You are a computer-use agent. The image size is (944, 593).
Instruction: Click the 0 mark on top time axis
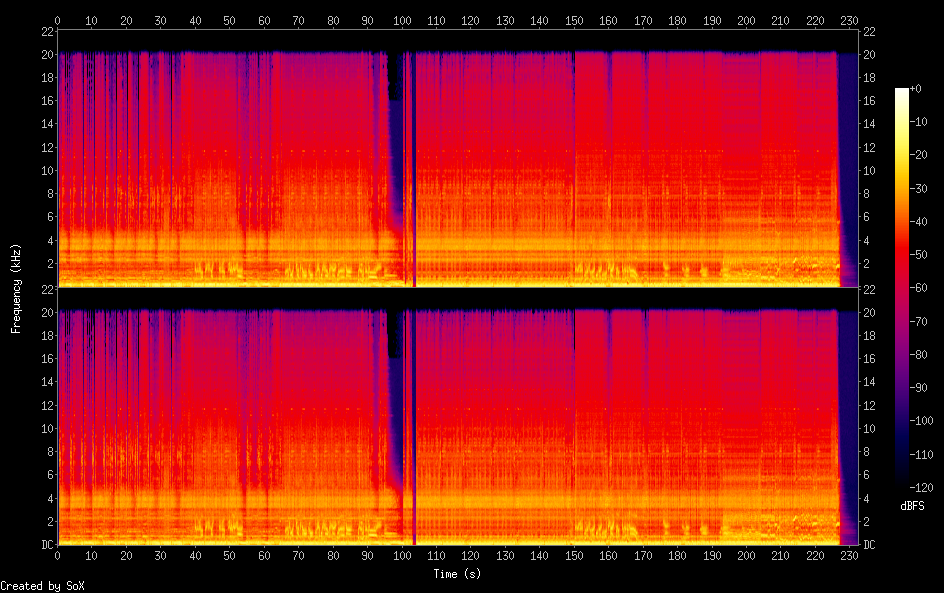pos(58,20)
